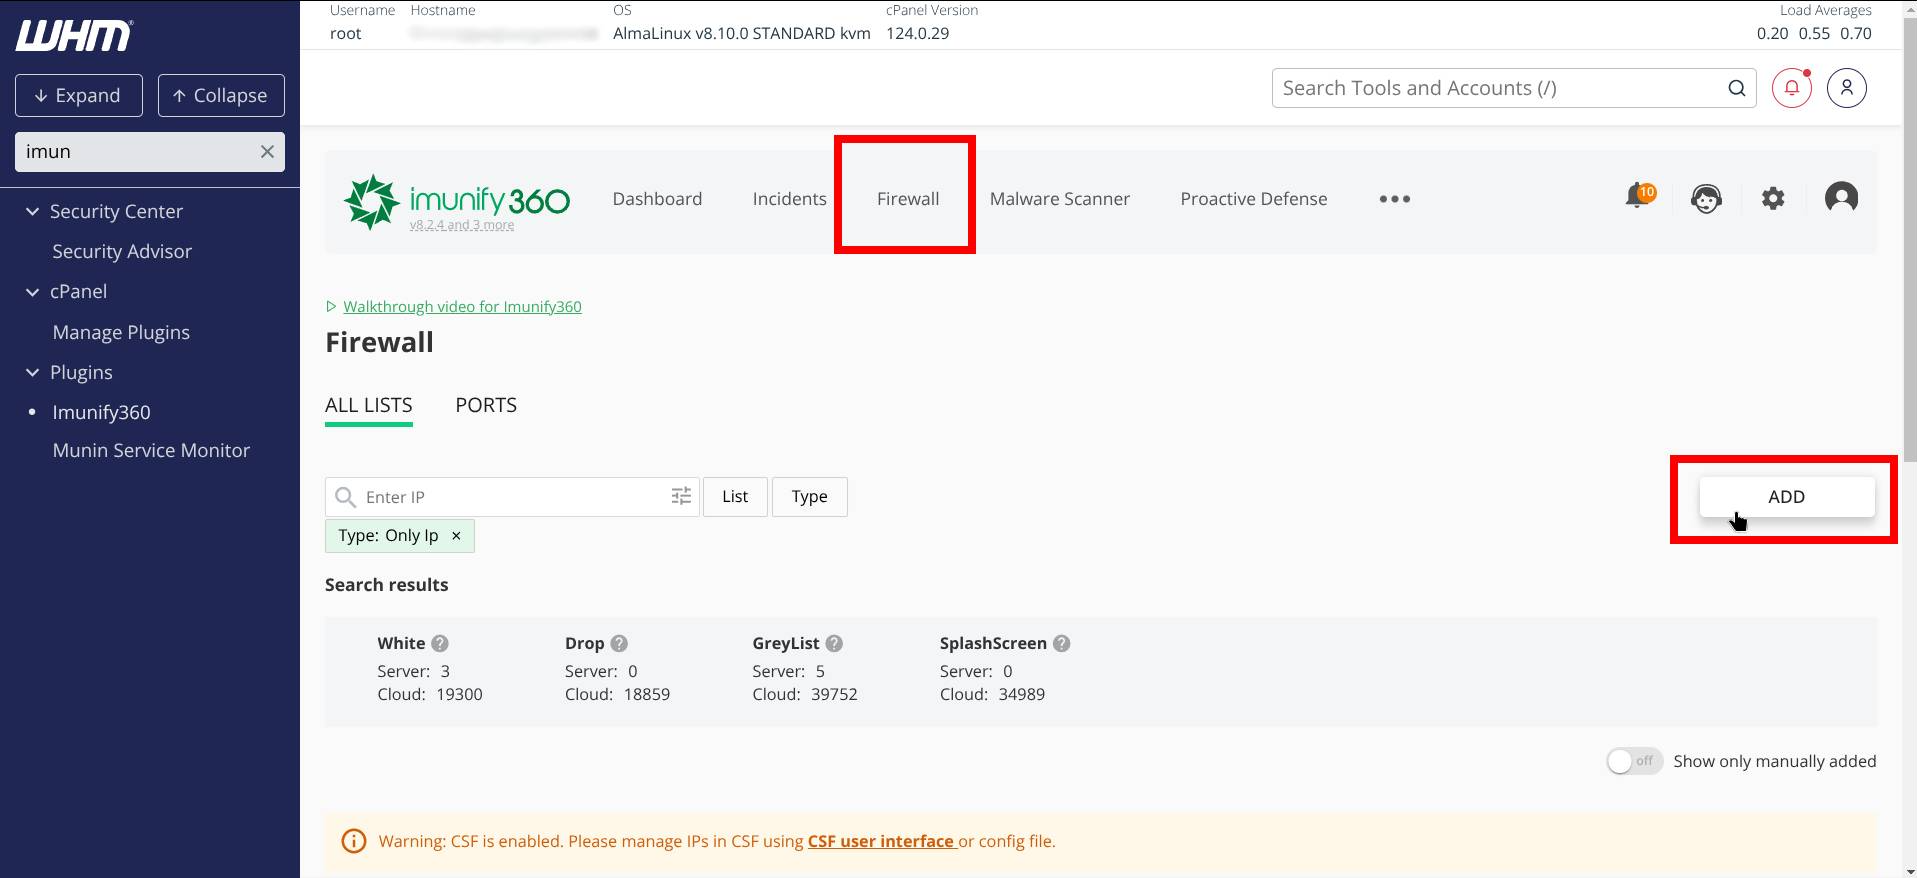Open the more options ellipsis menu
This screenshot has width=1917, height=878.
(x=1395, y=199)
